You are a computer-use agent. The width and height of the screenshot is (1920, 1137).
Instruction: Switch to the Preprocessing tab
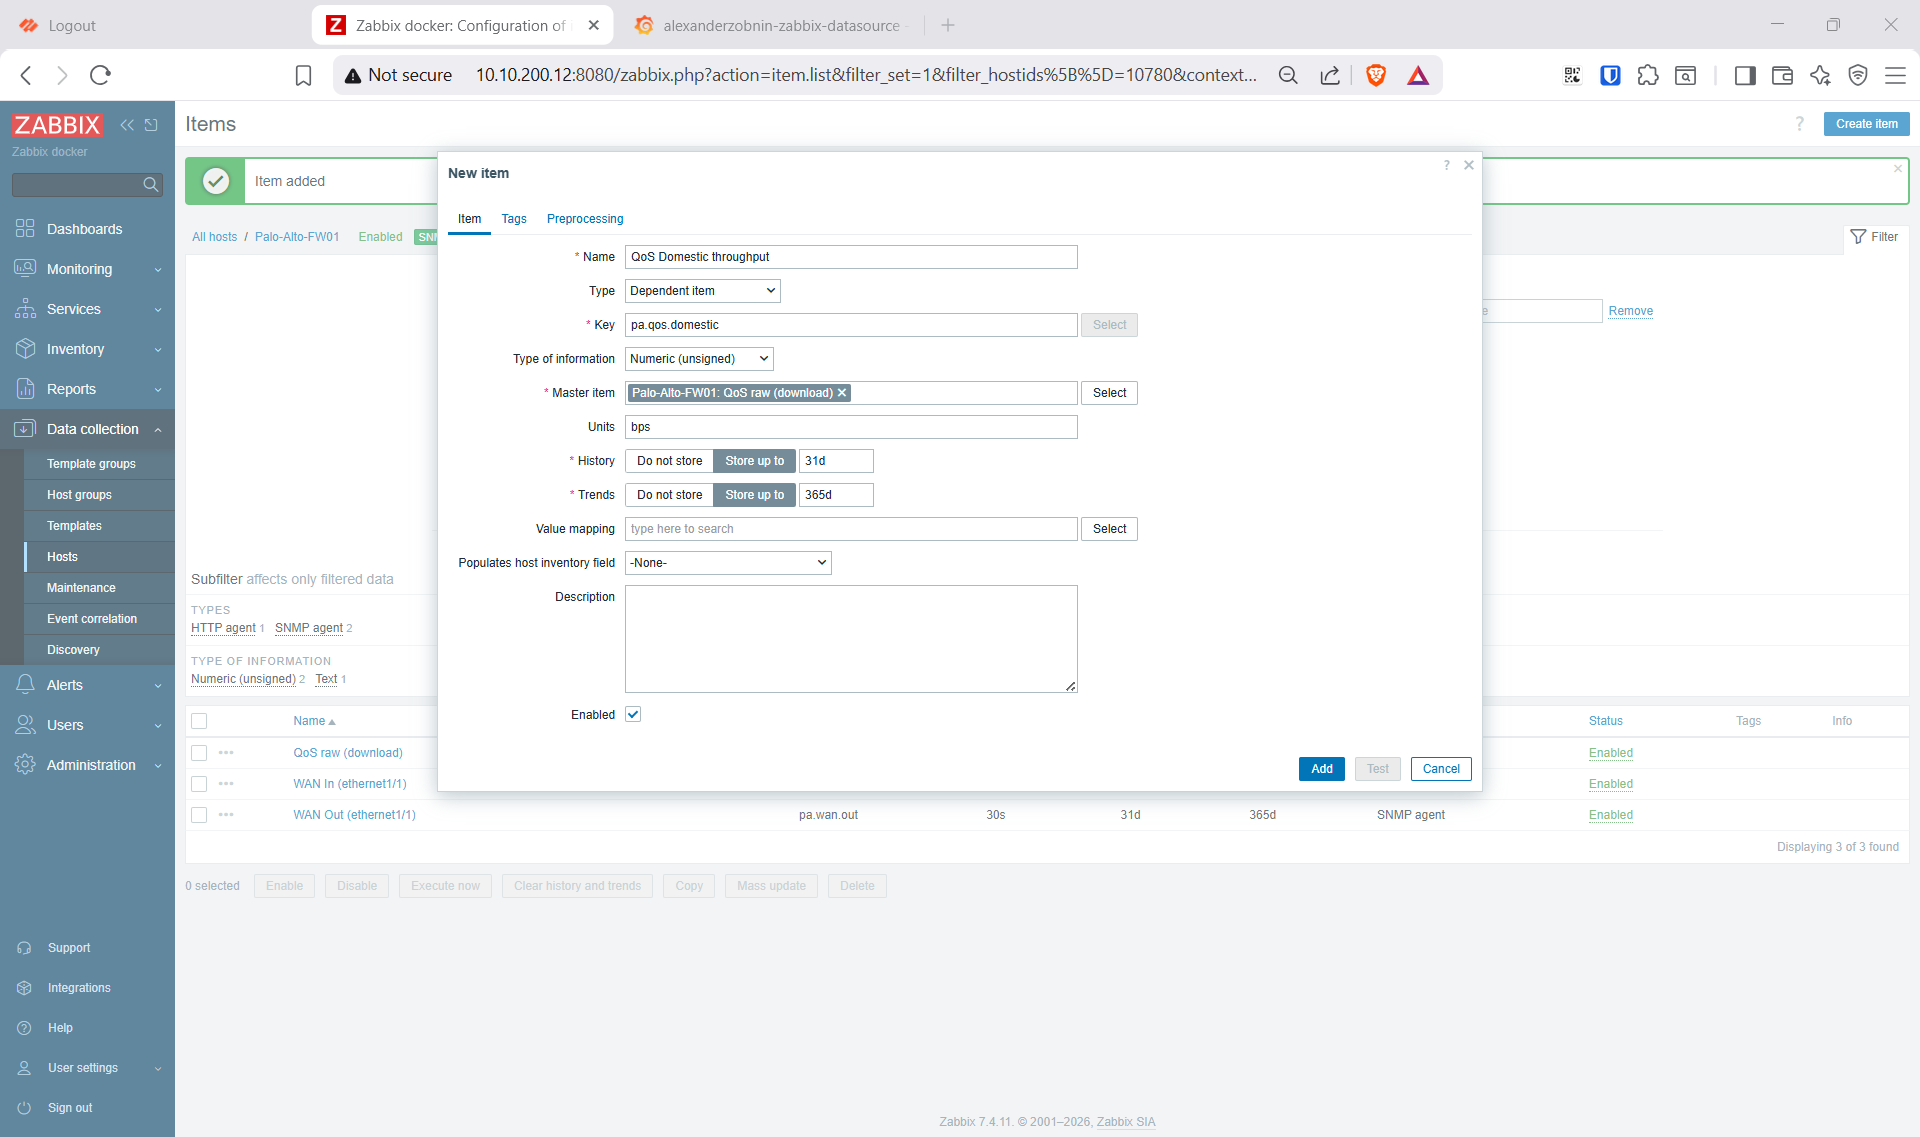pyautogui.click(x=585, y=219)
